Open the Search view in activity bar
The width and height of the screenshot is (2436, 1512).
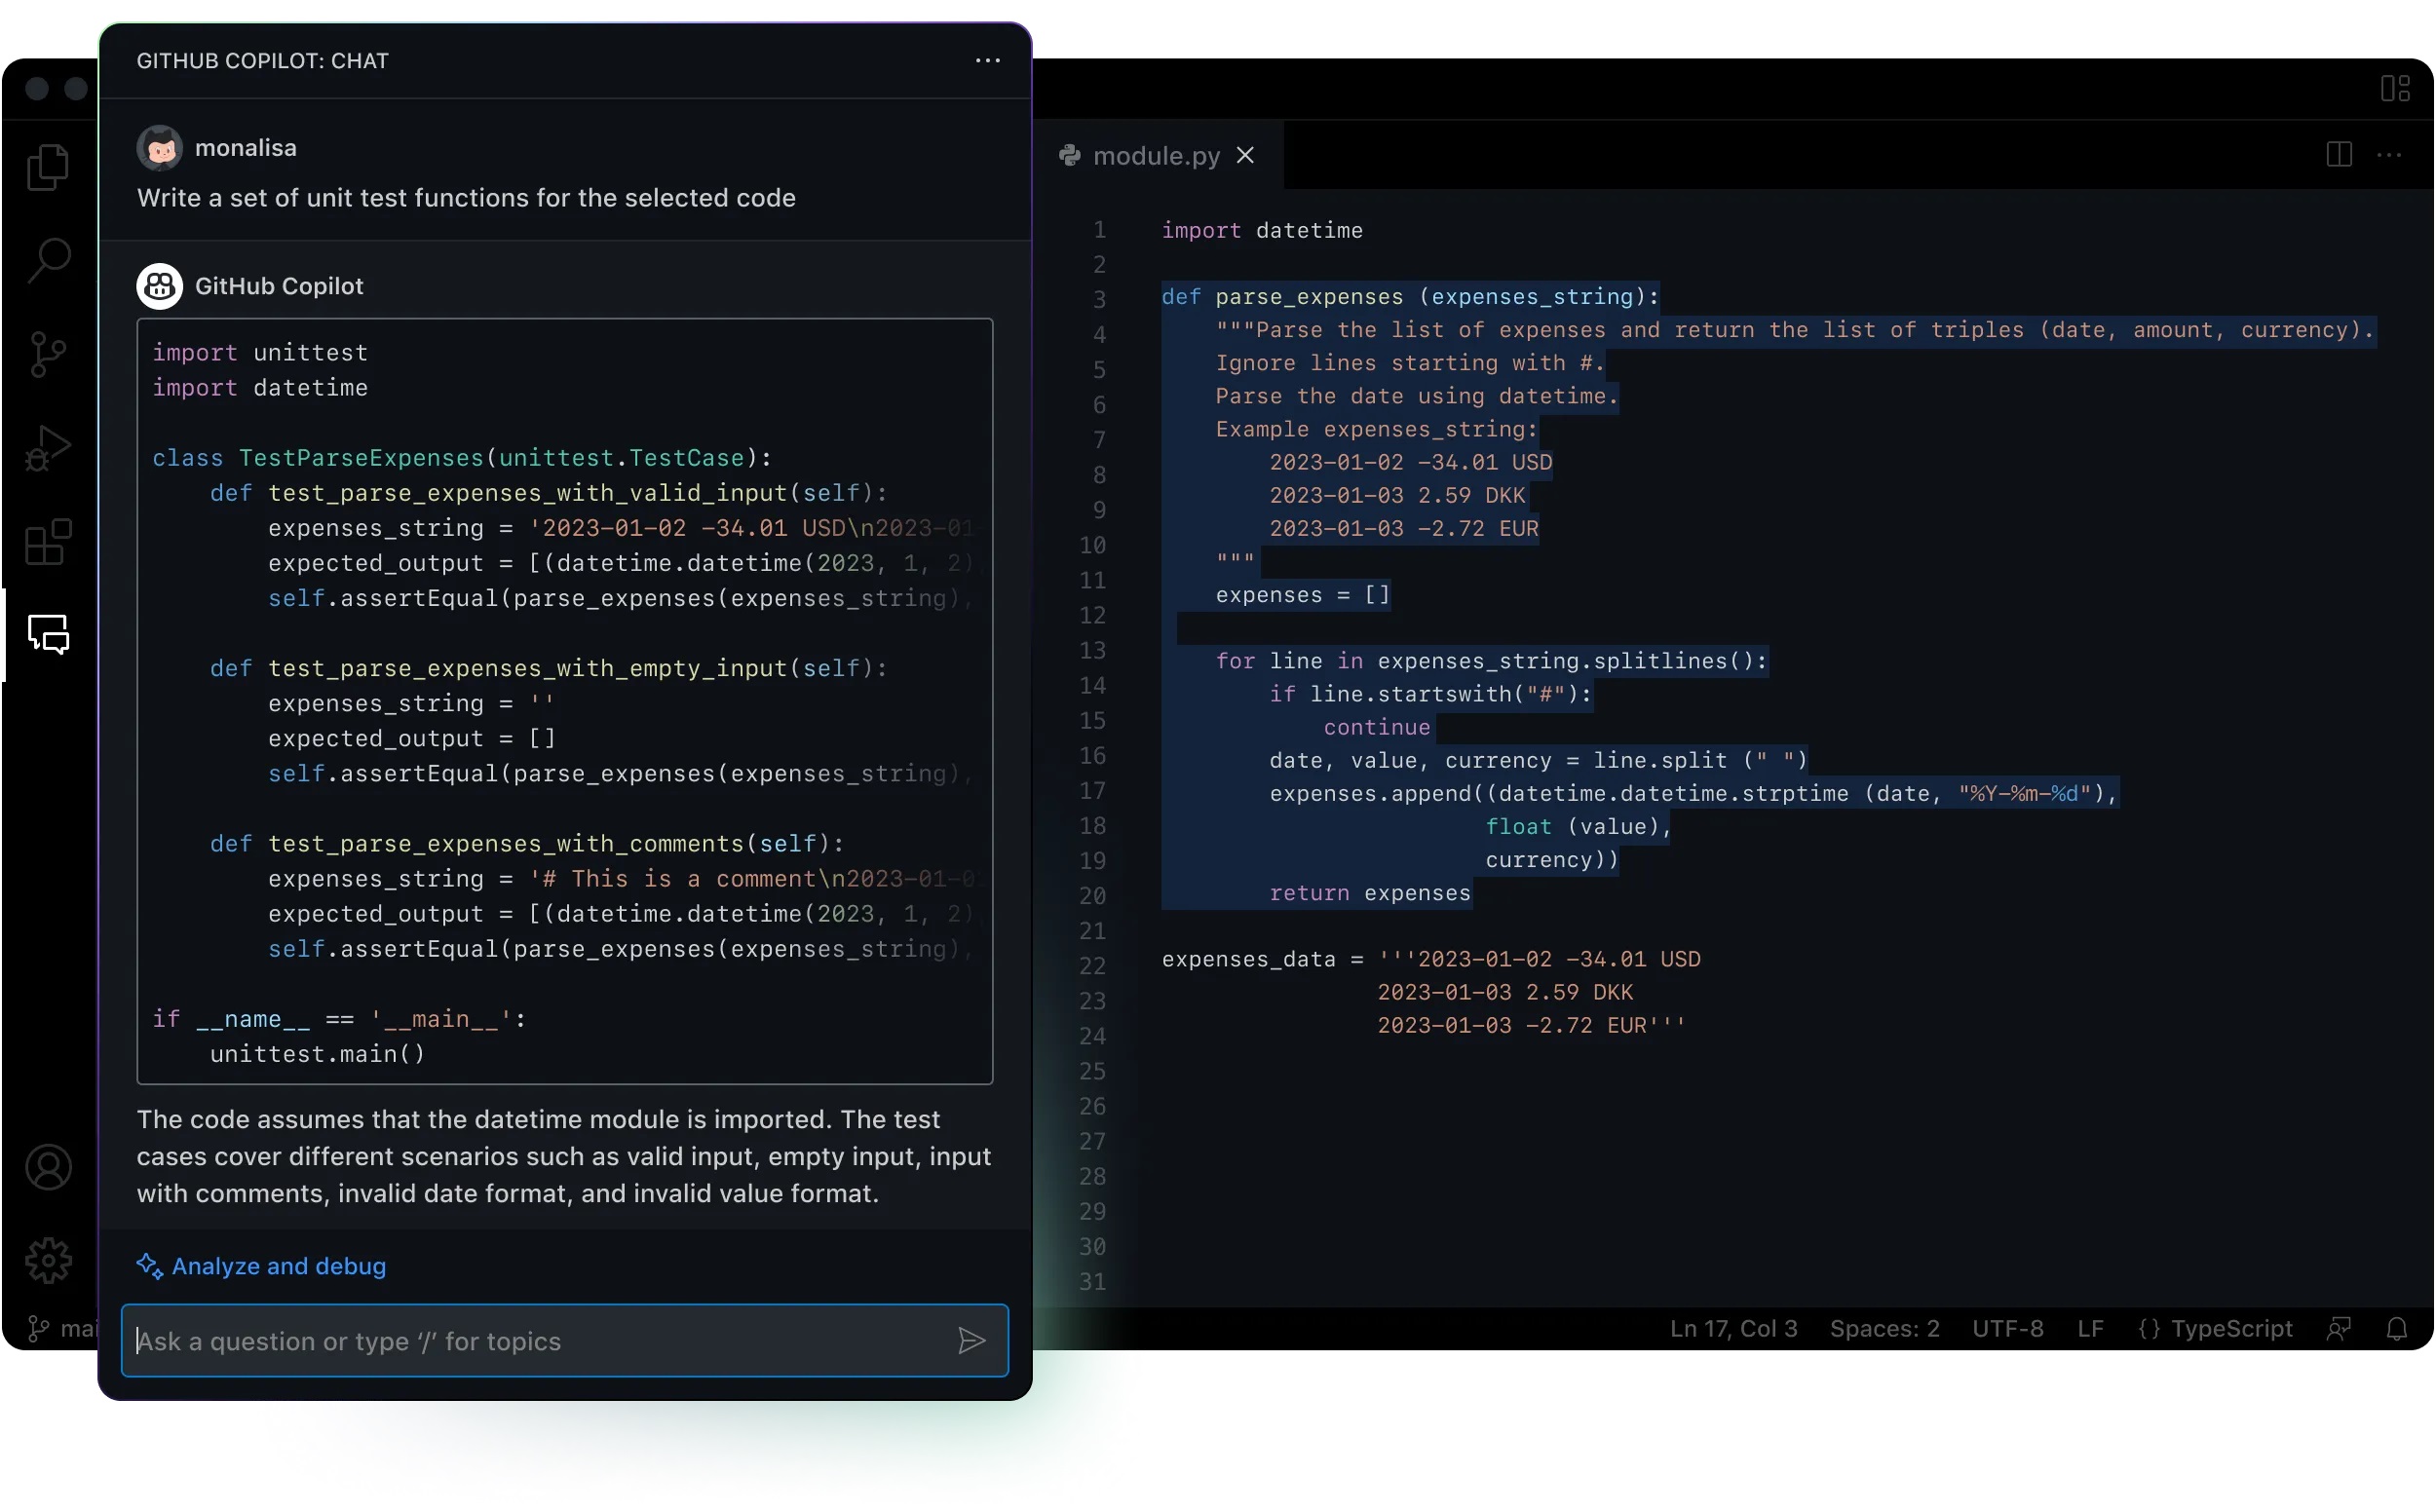[48, 260]
